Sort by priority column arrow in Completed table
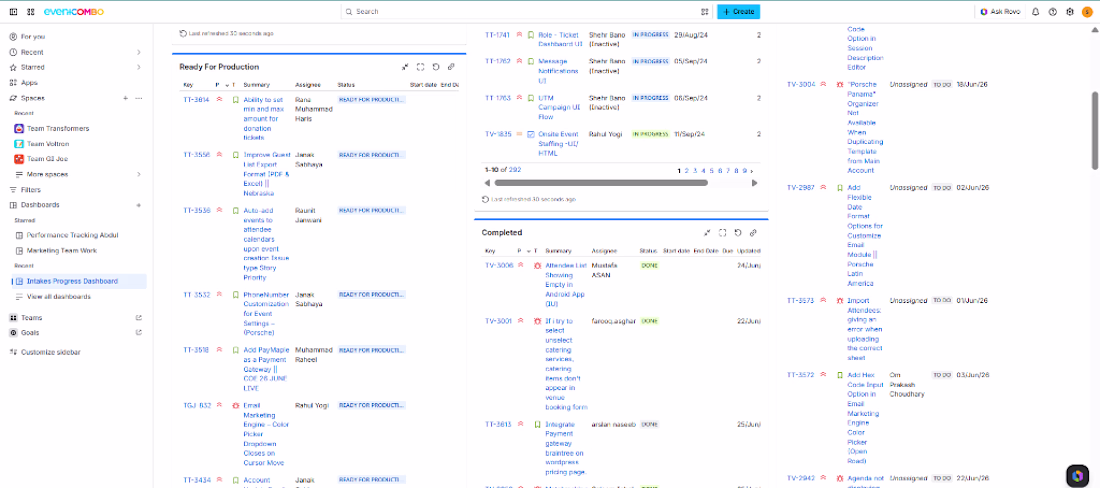 pyautogui.click(x=528, y=250)
